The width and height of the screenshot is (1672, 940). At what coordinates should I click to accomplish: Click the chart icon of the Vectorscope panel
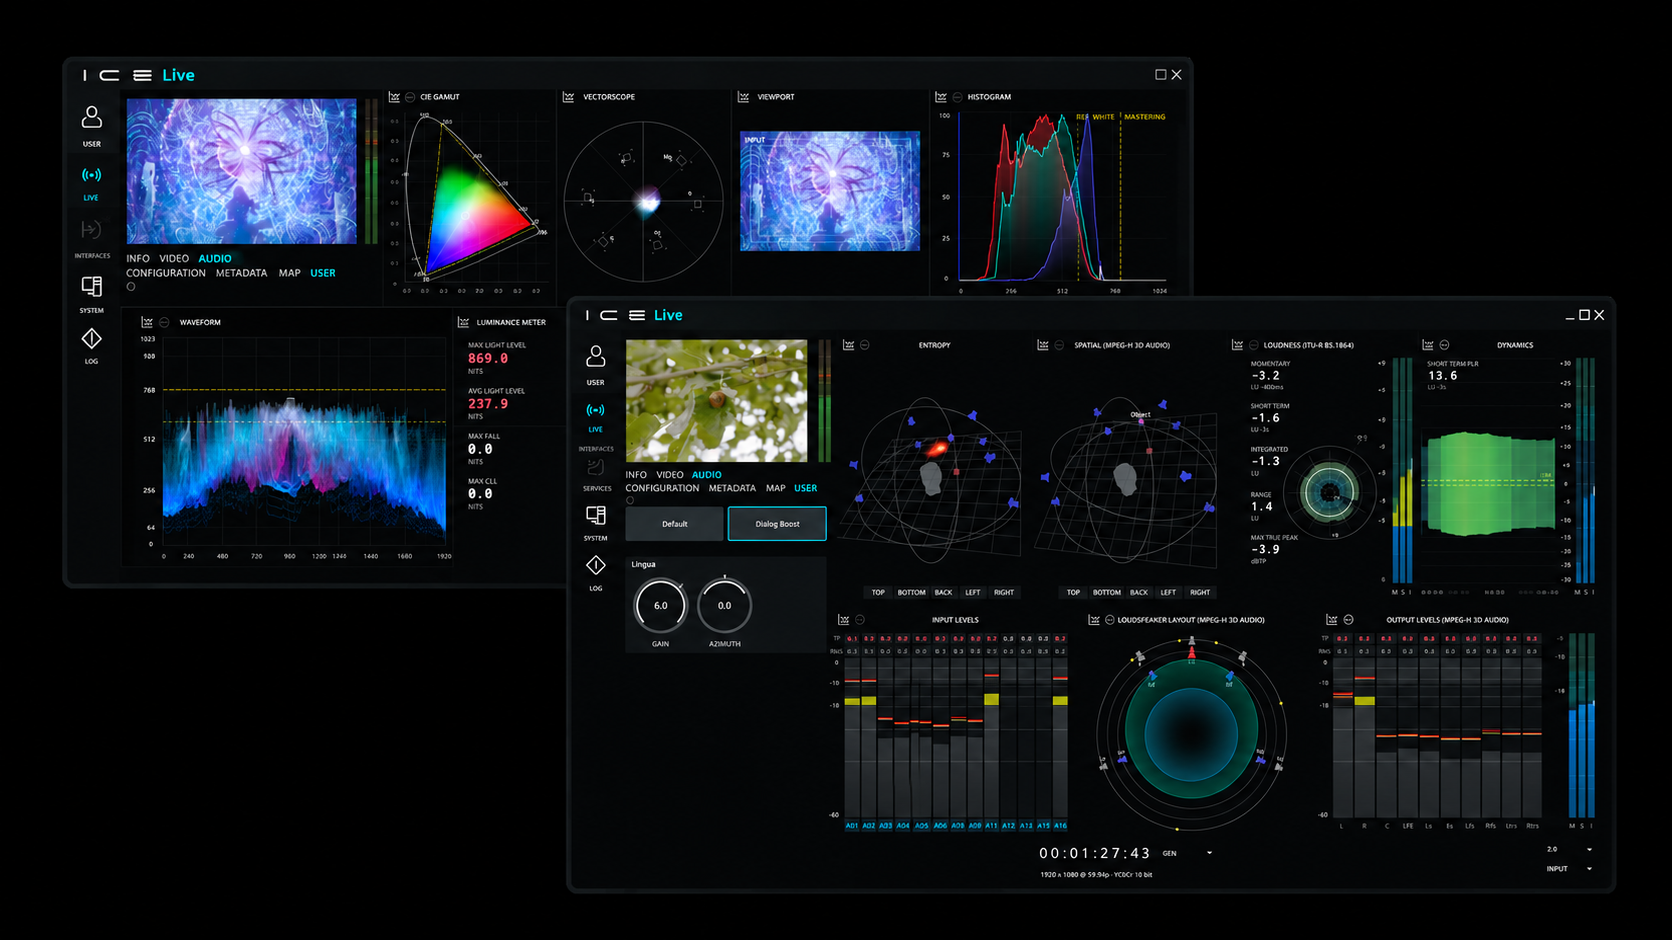[x=568, y=97]
